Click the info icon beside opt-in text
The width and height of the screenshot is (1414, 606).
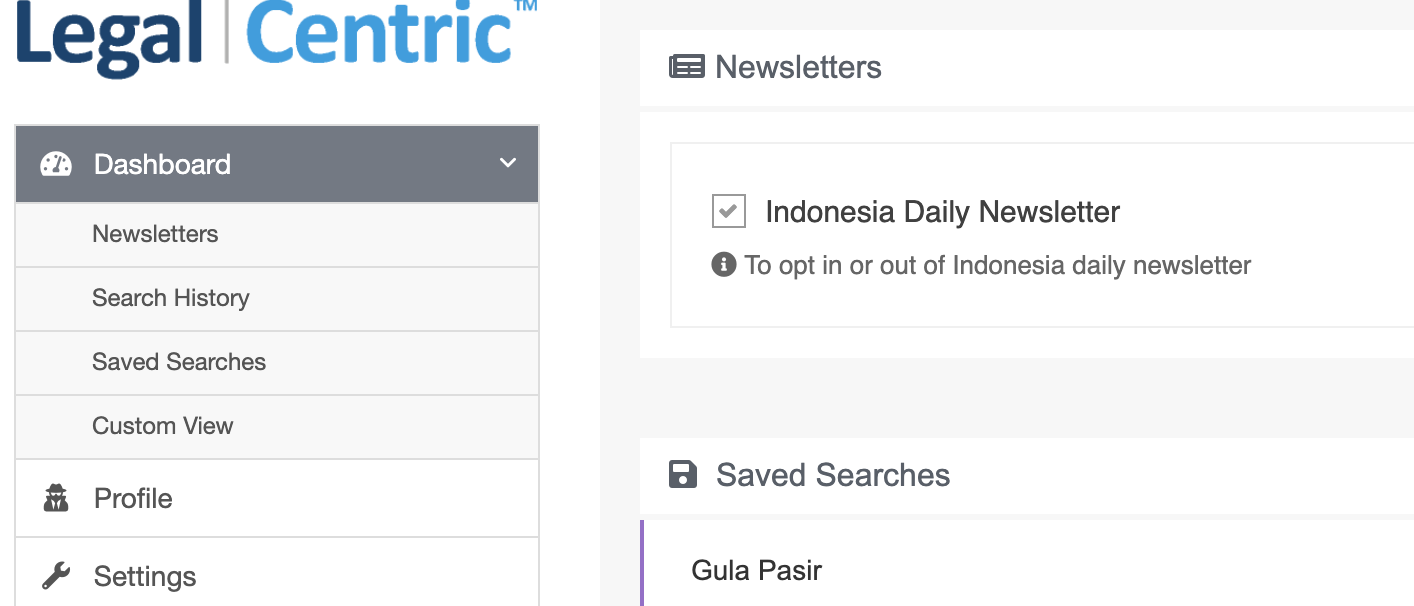[x=723, y=265]
